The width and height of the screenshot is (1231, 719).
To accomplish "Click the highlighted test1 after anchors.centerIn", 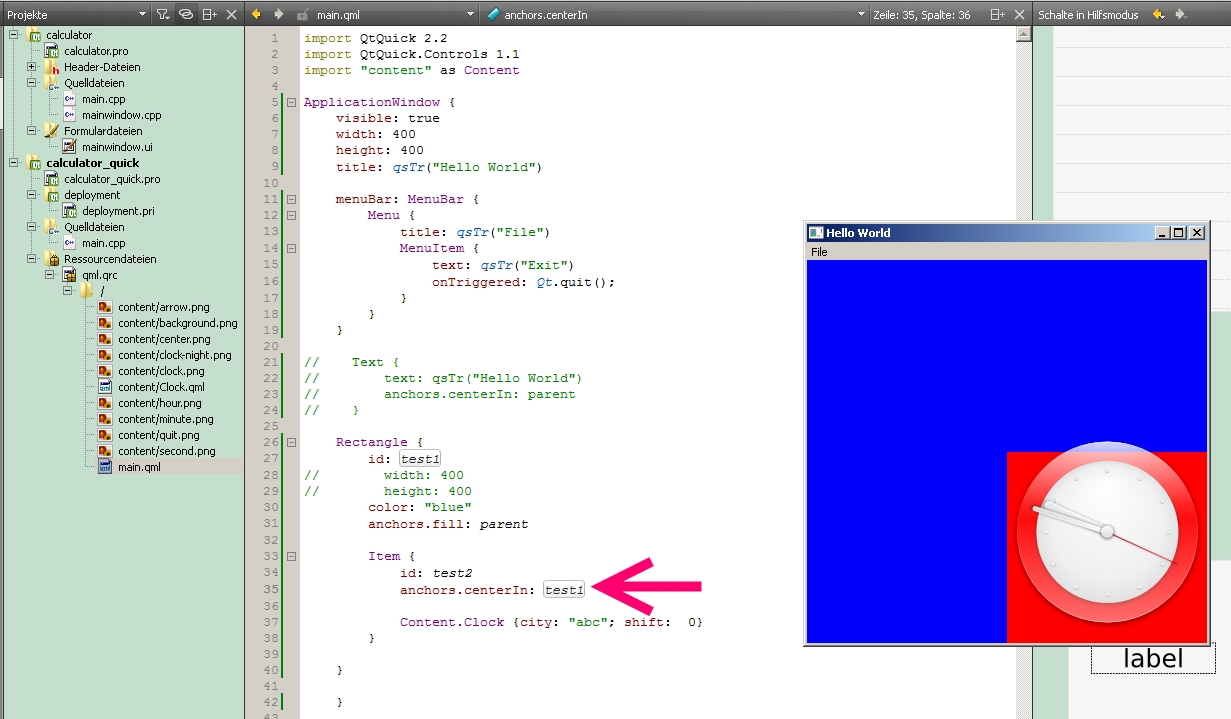I will tap(564, 590).
